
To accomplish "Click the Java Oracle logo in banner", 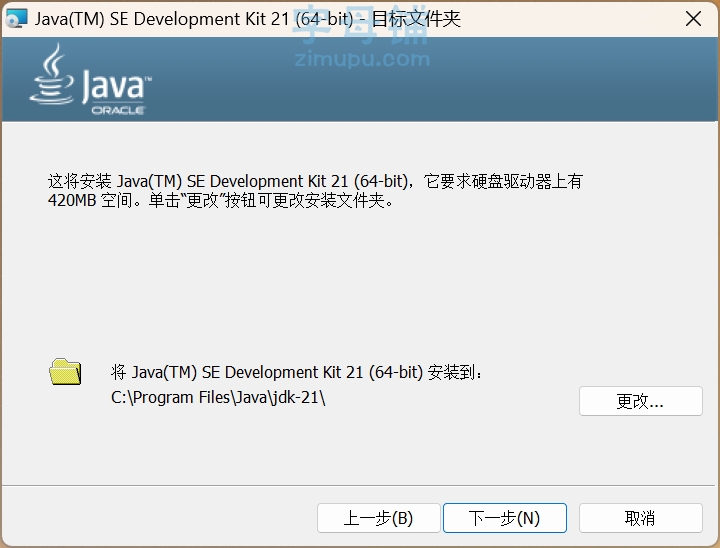I will point(90,79).
